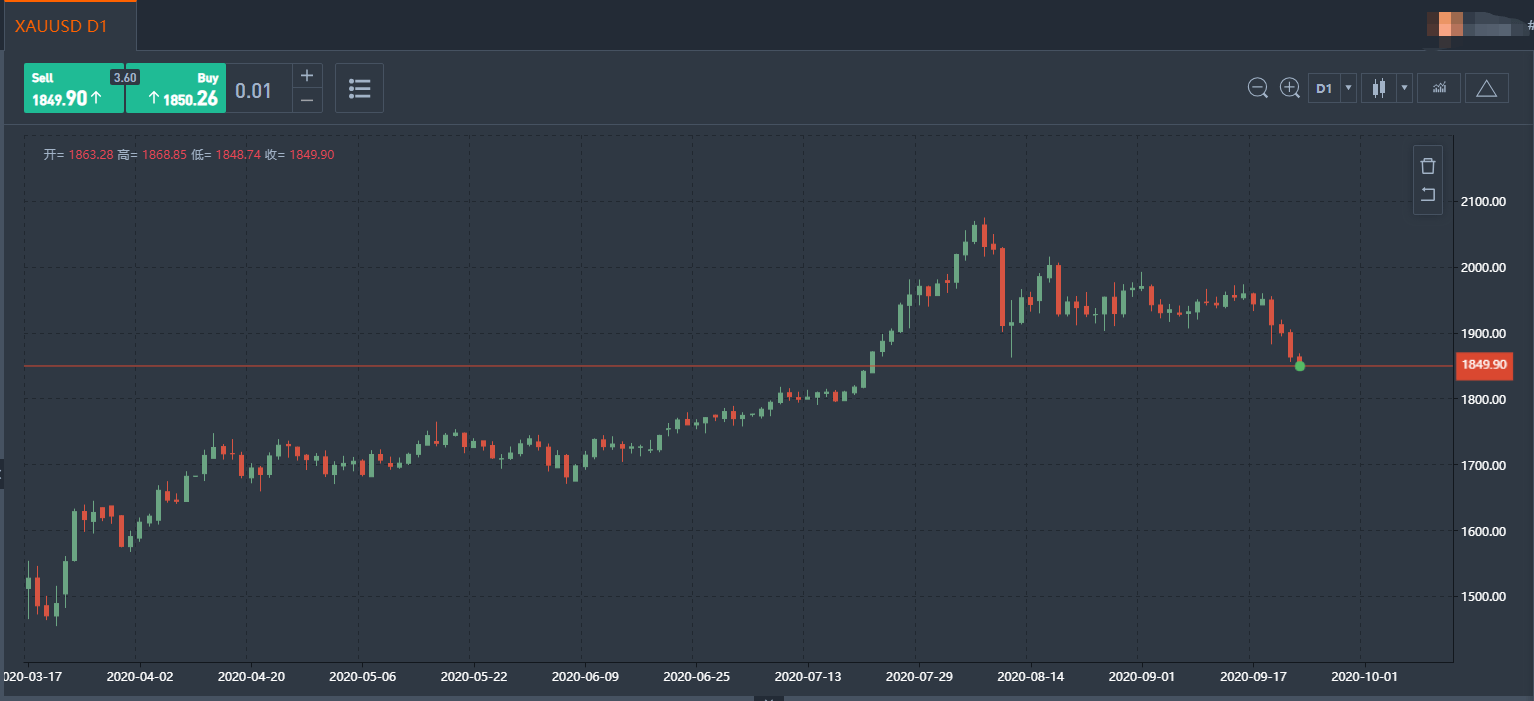Image resolution: width=1534 pixels, height=701 pixels.
Task: Delete drawings with the trash icon
Action: 1427,166
